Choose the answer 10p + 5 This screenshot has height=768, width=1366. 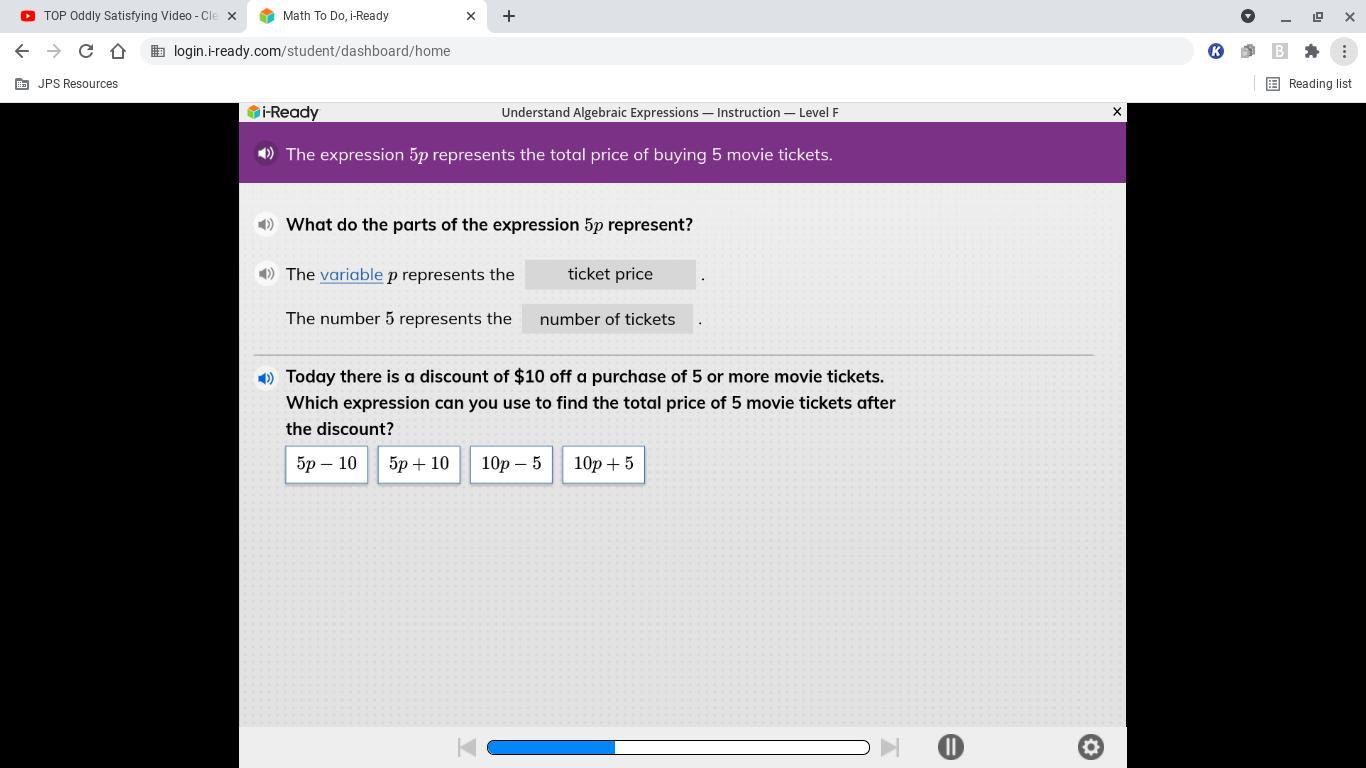pos(603,464)
